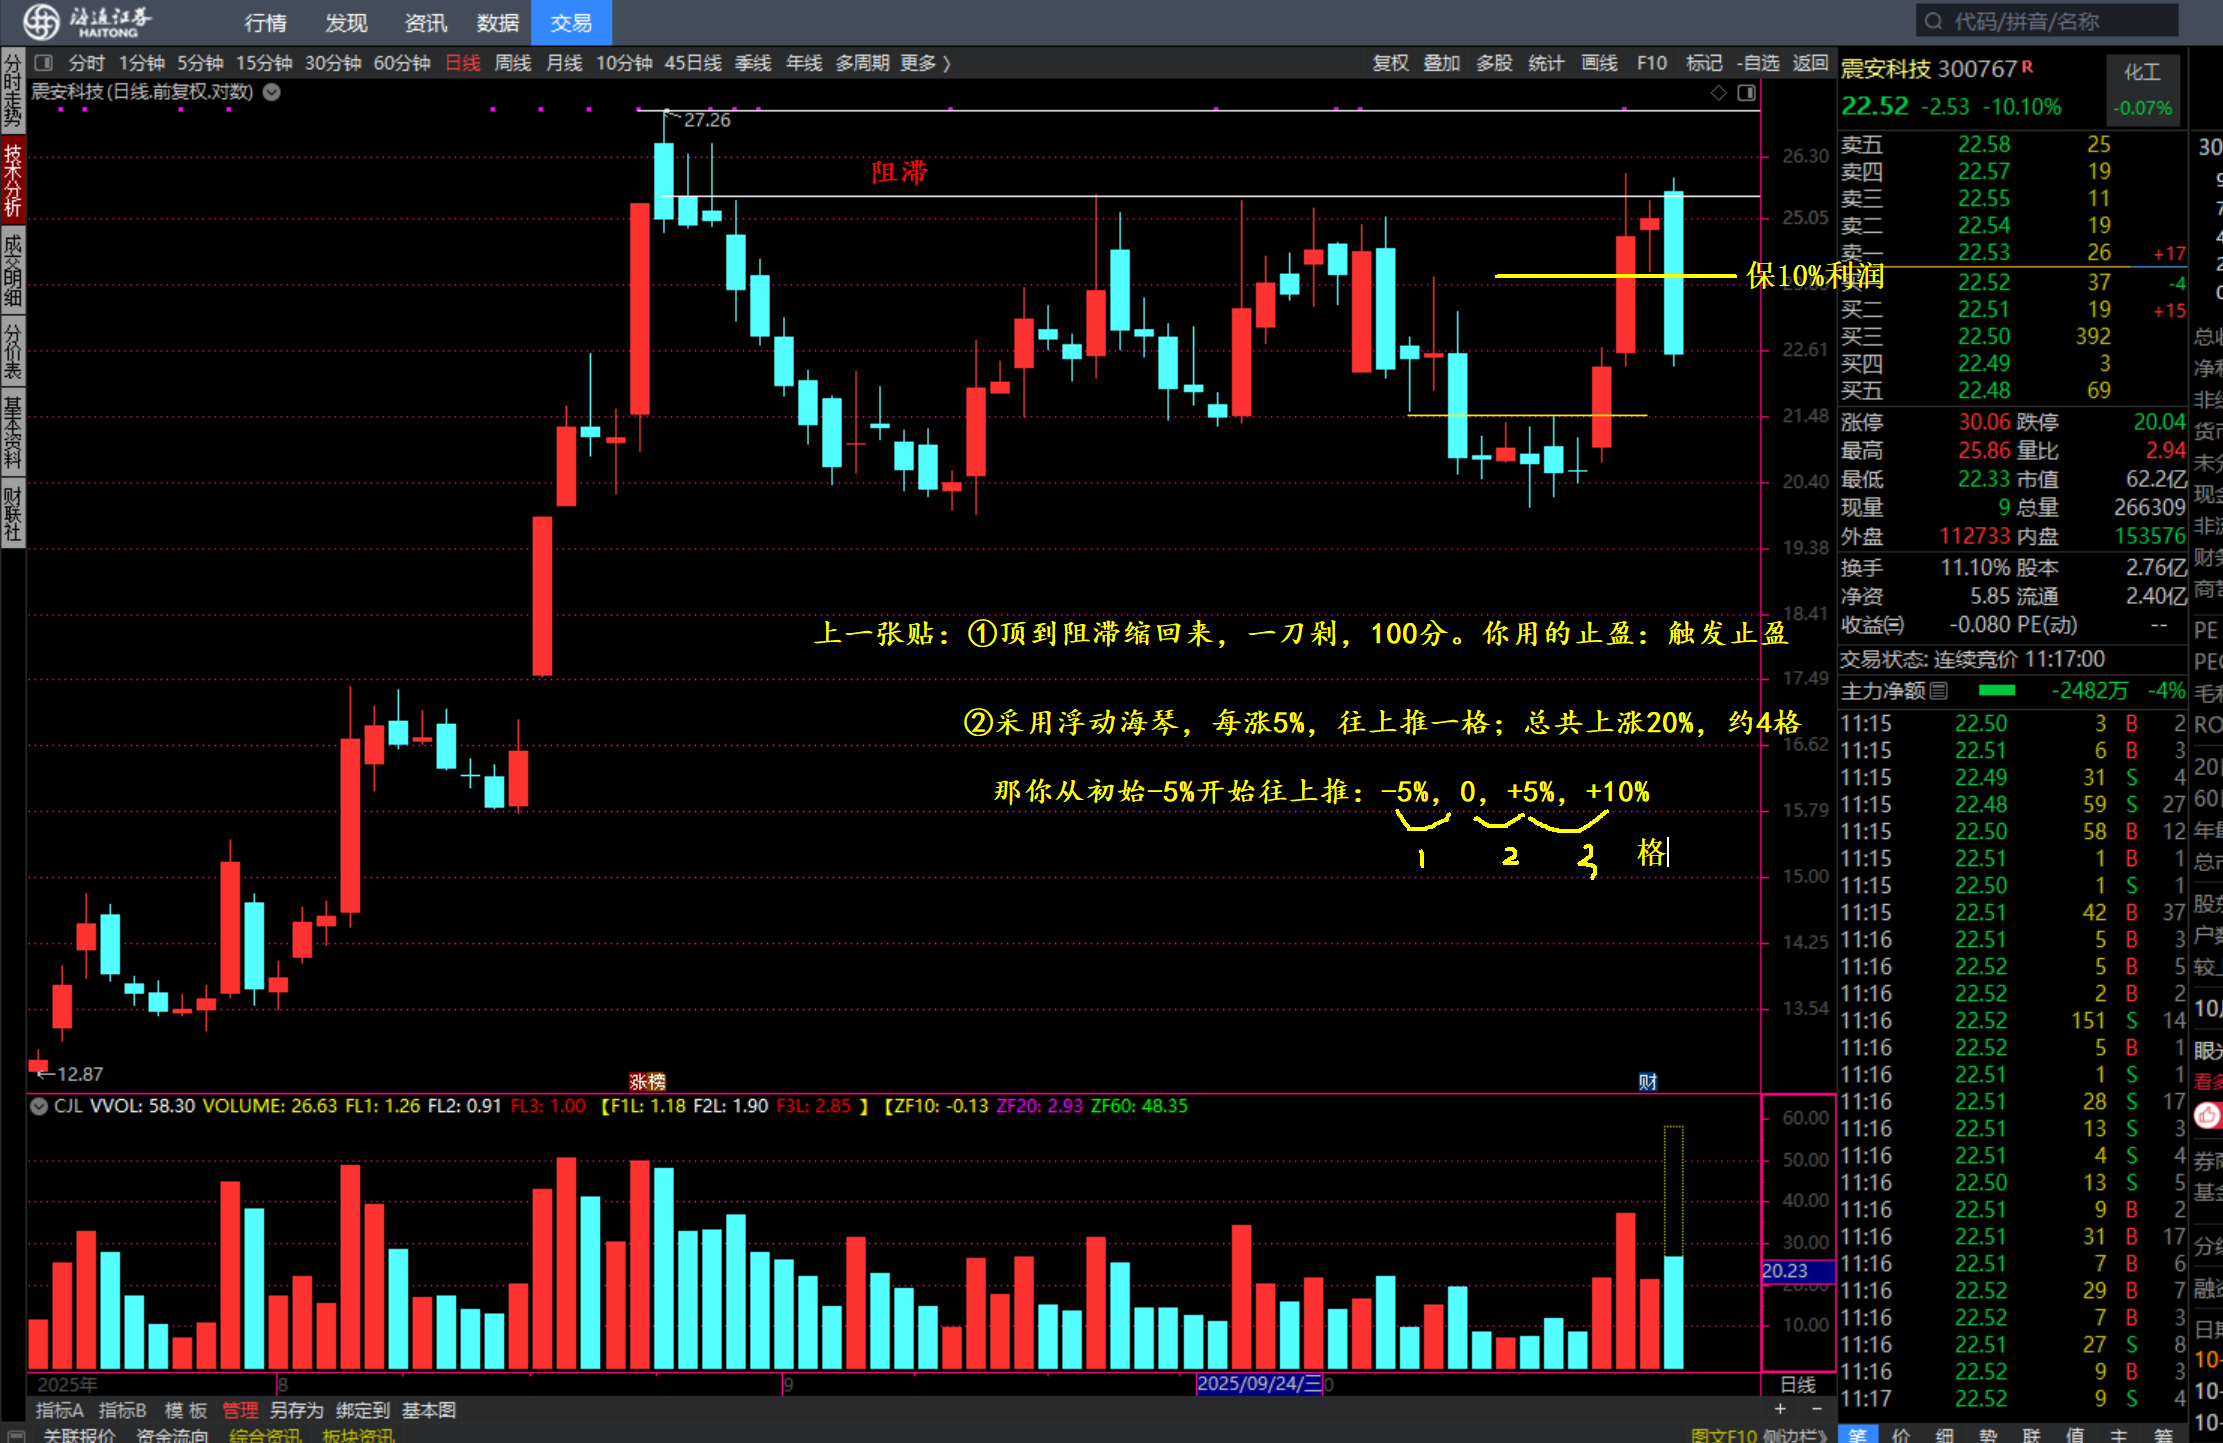Click the 财 marker icon on chart

click(x=1647, y=1081)
